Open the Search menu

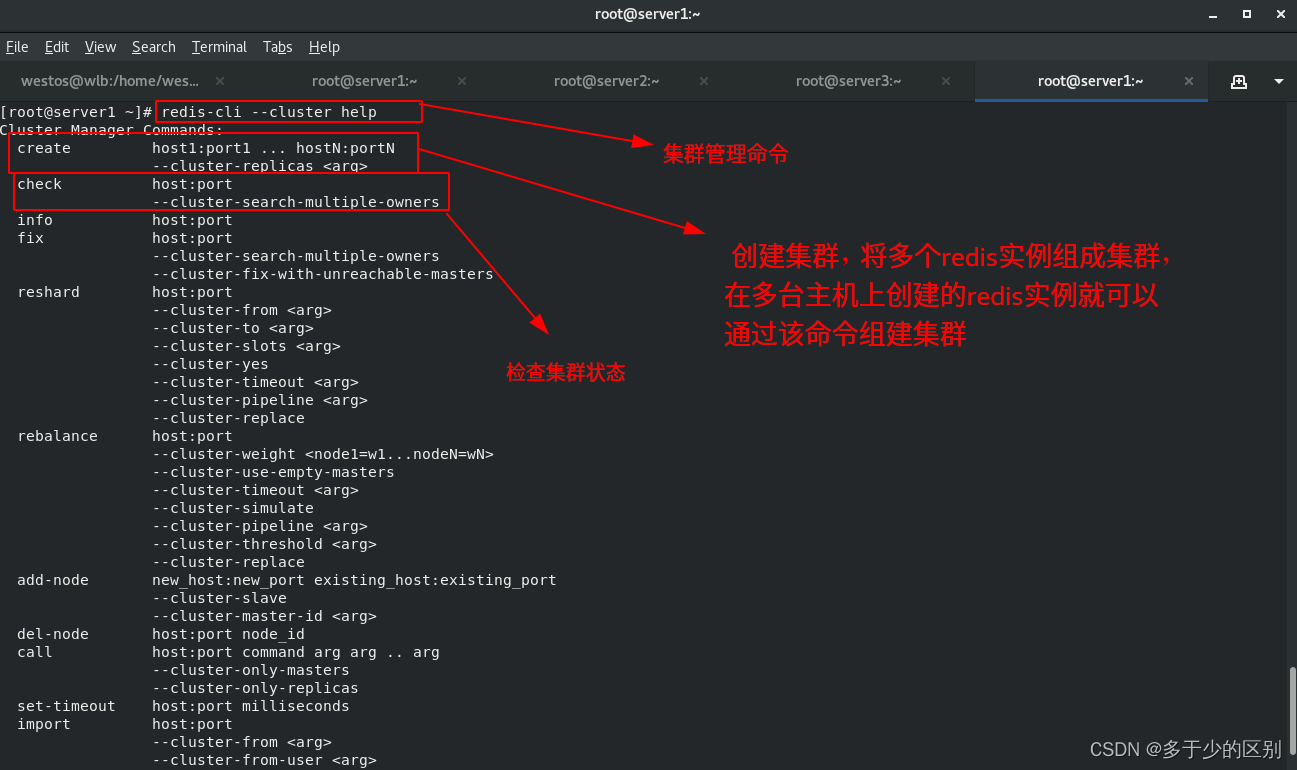coord(153,47)
